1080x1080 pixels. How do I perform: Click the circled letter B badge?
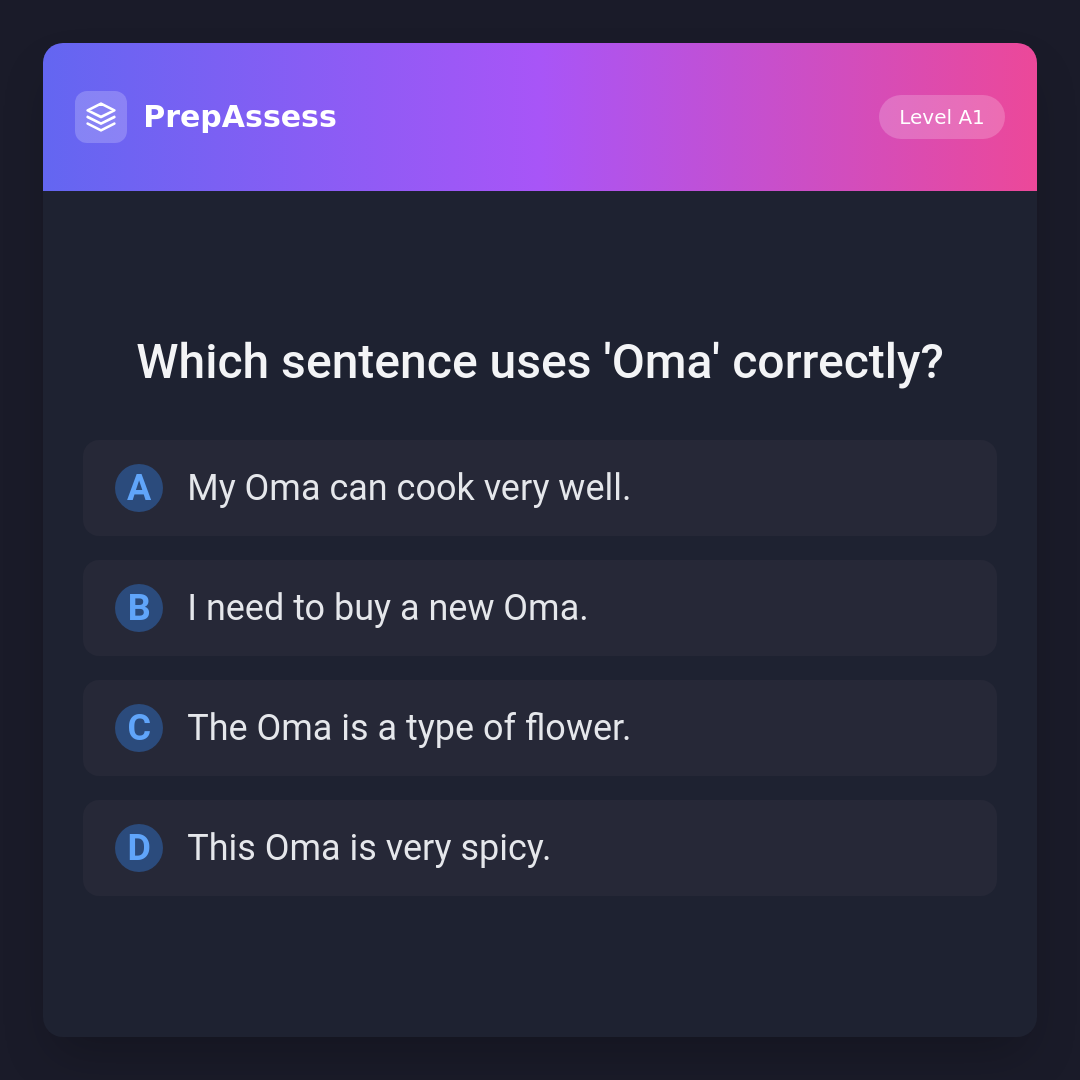(139, 608)
